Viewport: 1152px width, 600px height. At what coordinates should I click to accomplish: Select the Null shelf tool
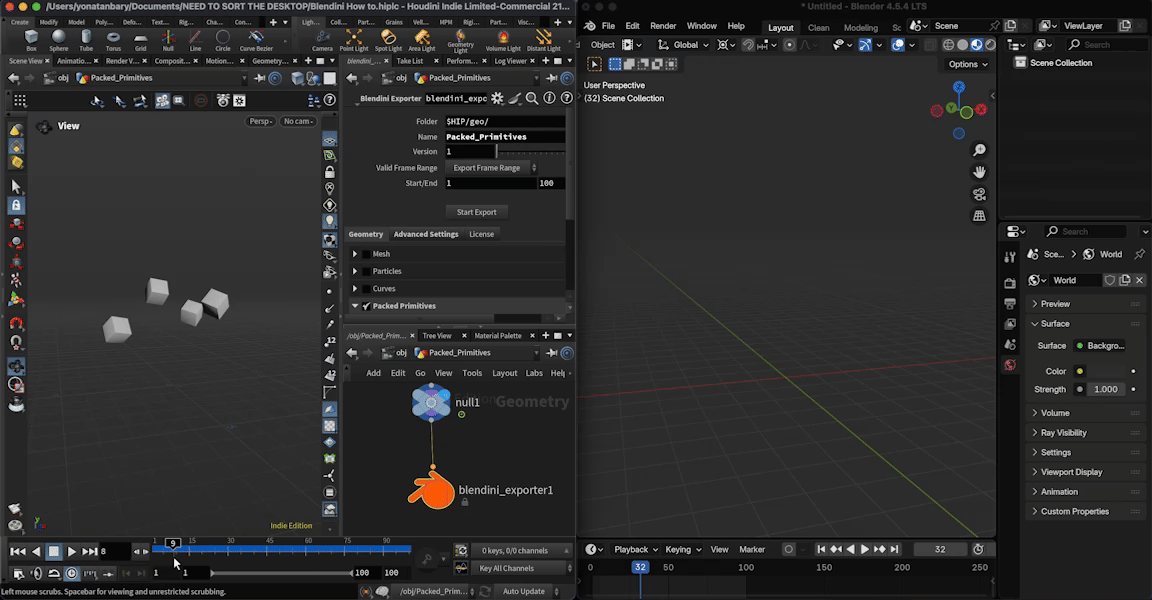(168, 40)
